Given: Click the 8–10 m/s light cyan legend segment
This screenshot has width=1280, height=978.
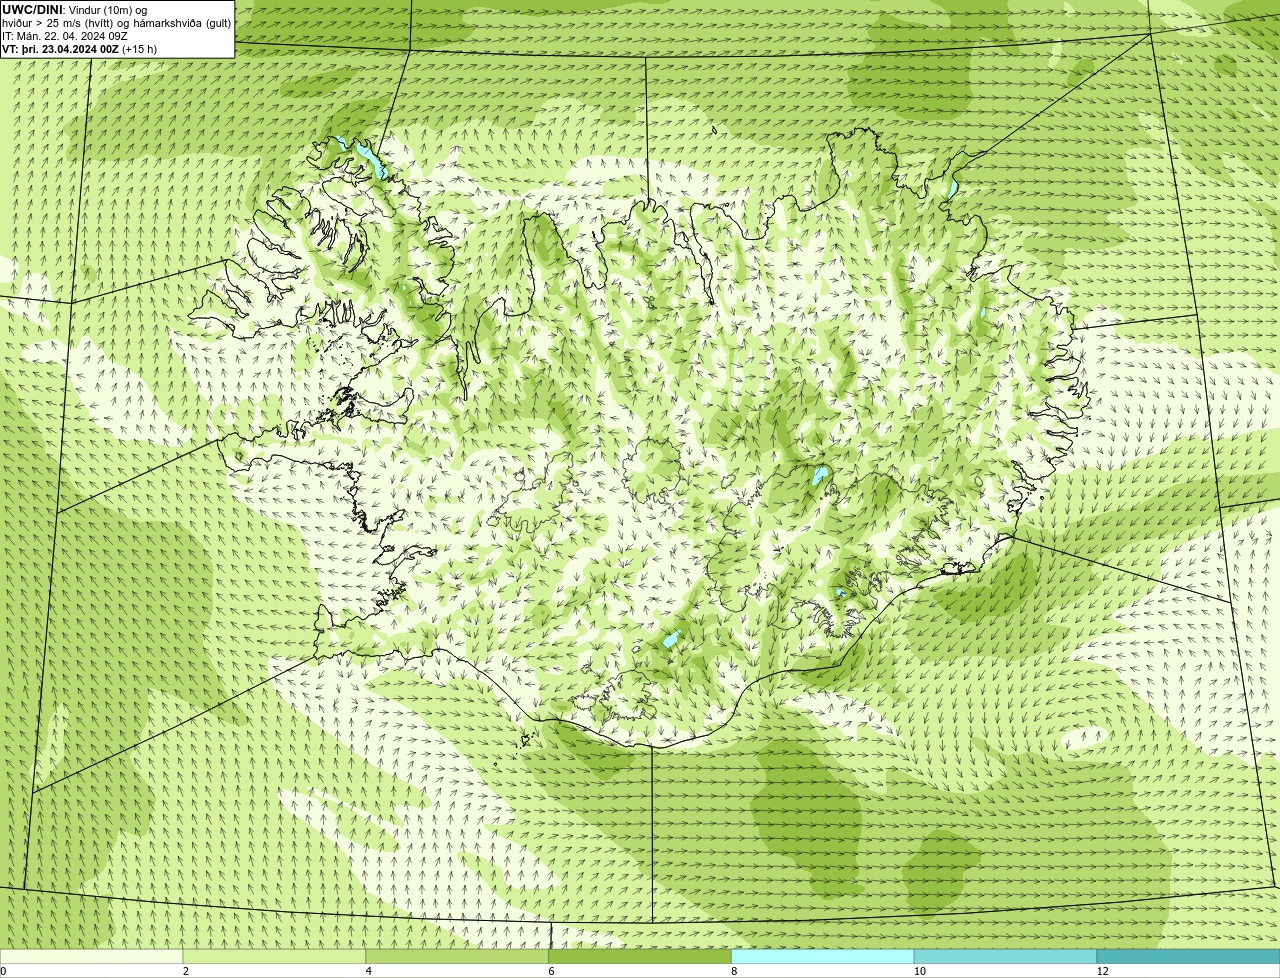Looking at the screenshot, I should click(x=823, y=957).
